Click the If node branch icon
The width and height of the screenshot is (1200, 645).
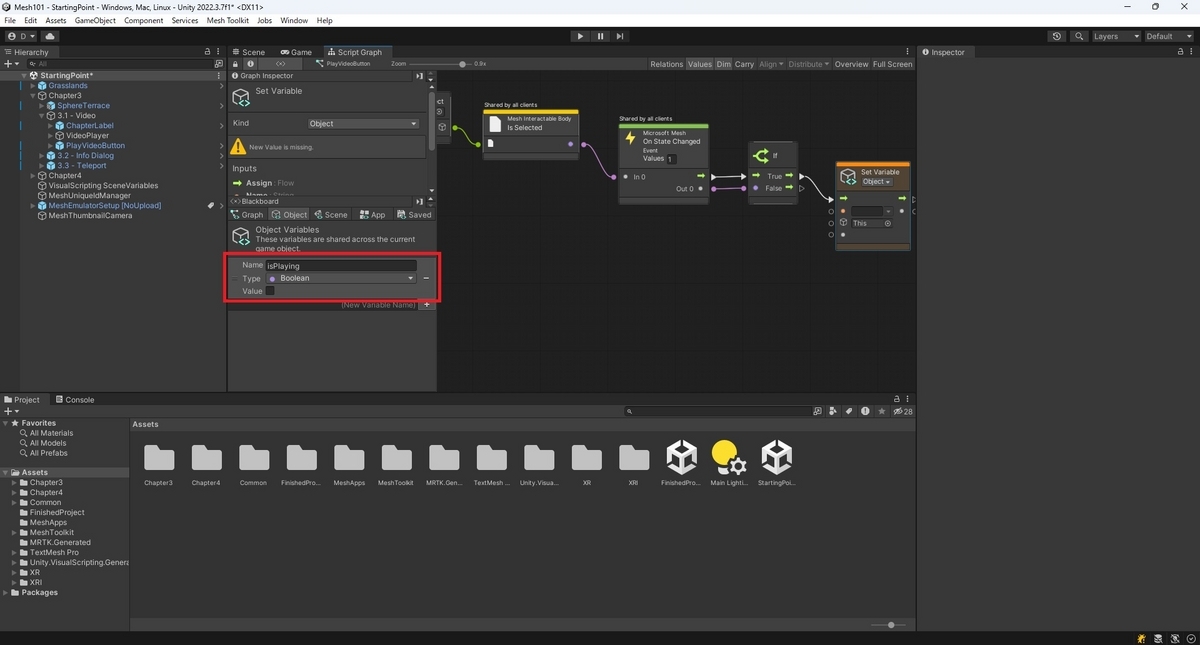click(x=761, y=155)
